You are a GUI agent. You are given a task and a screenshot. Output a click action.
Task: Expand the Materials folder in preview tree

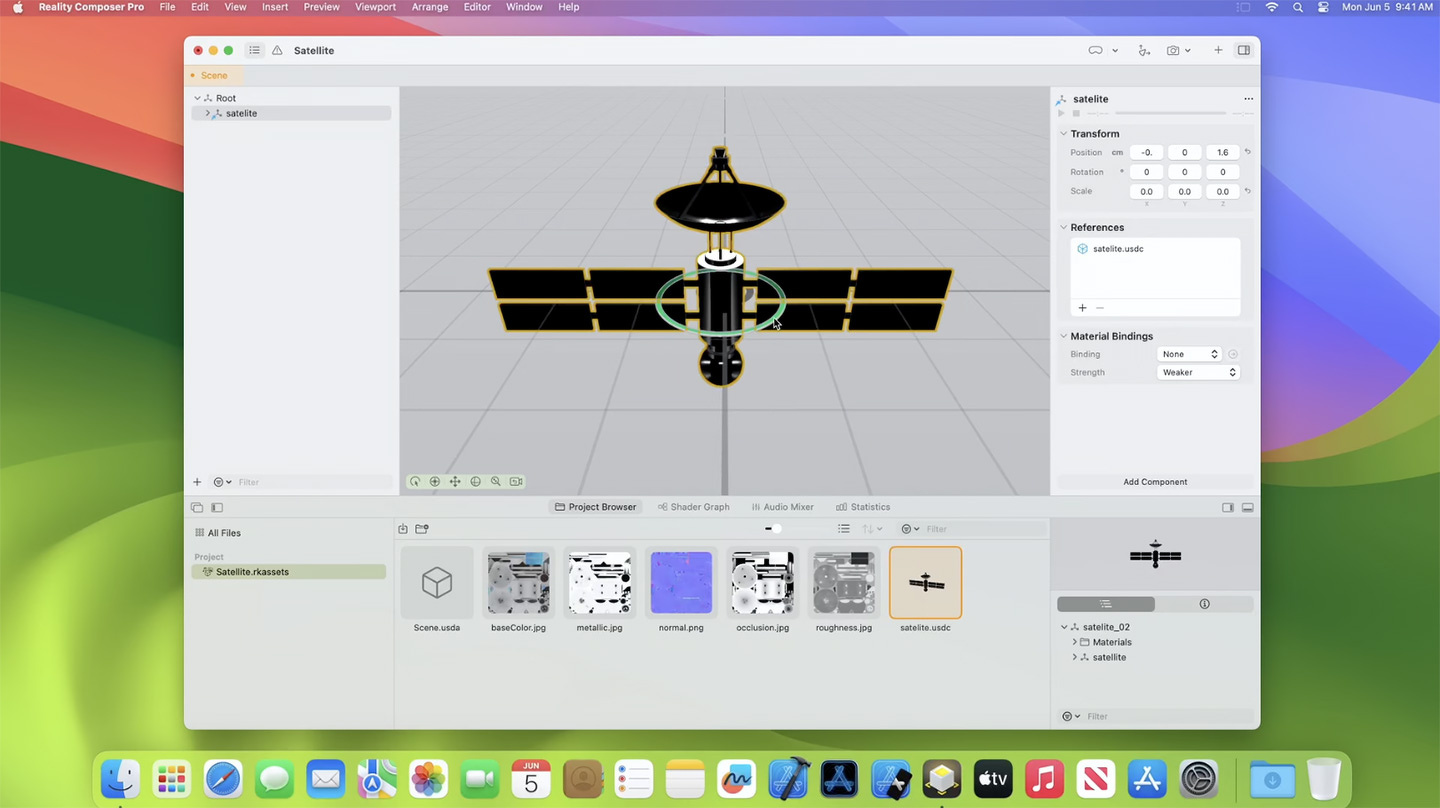[1074, 642]
